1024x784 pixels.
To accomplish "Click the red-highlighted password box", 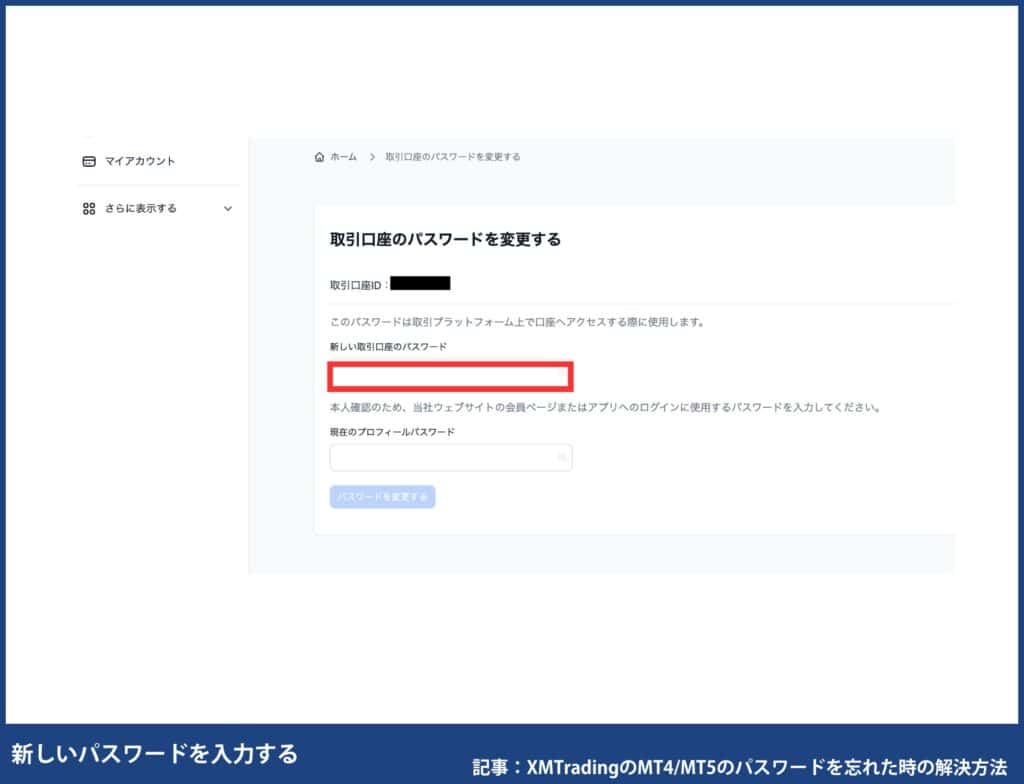I will (x=450, y=377).
